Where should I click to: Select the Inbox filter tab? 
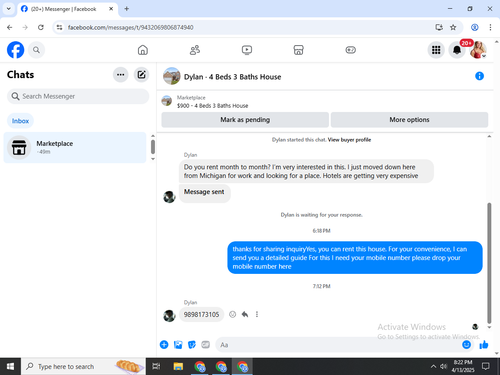(x=20, y=121)
